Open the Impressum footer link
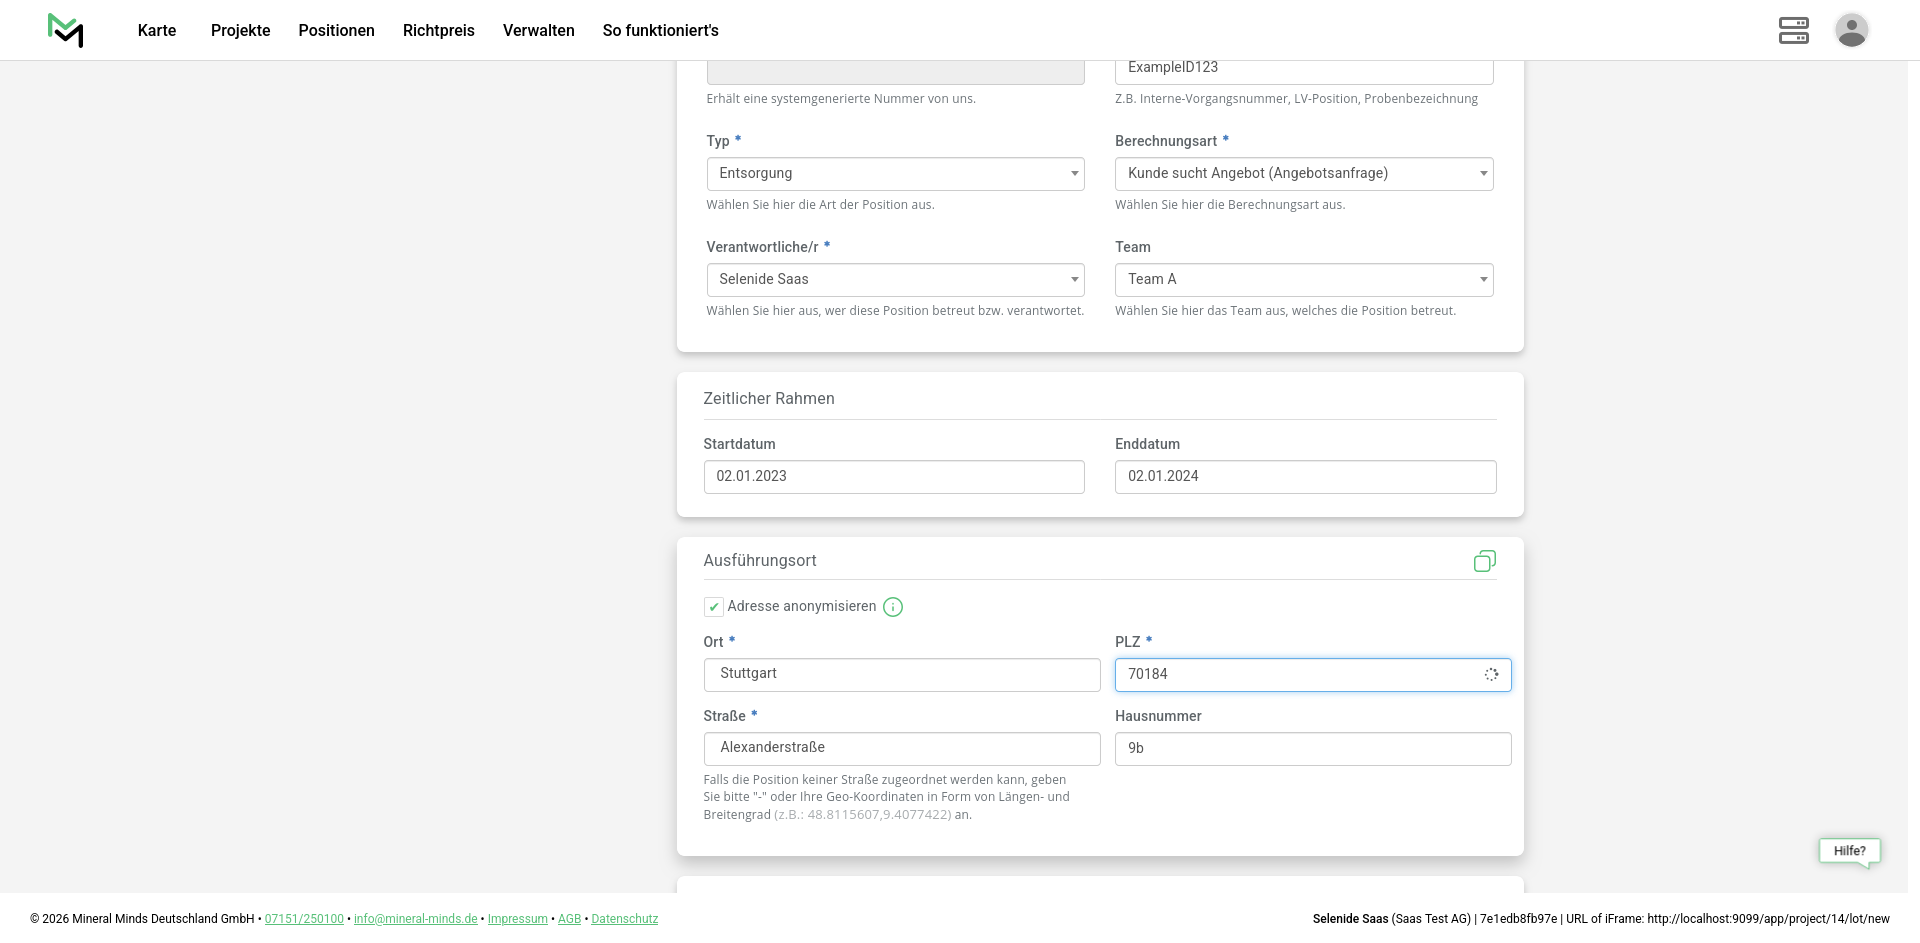The height and width of the screenshot is (943, 1920). coord(517,919)
